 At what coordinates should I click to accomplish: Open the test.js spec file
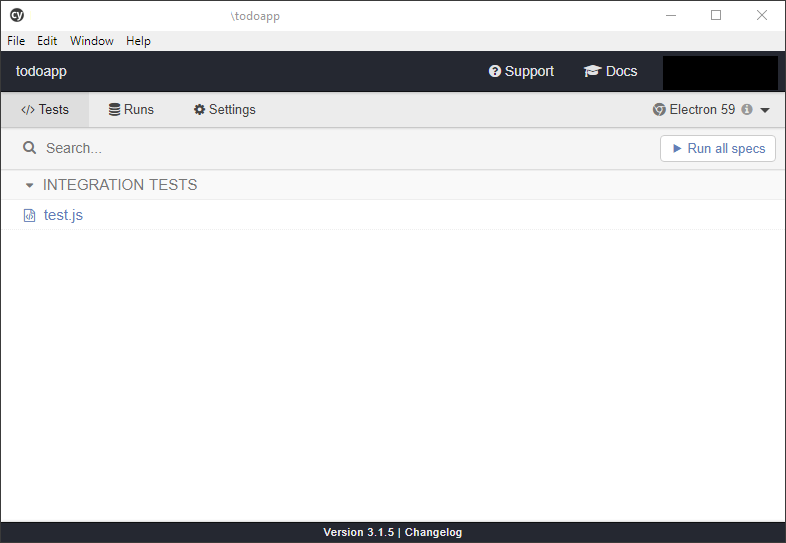point(63,215)
